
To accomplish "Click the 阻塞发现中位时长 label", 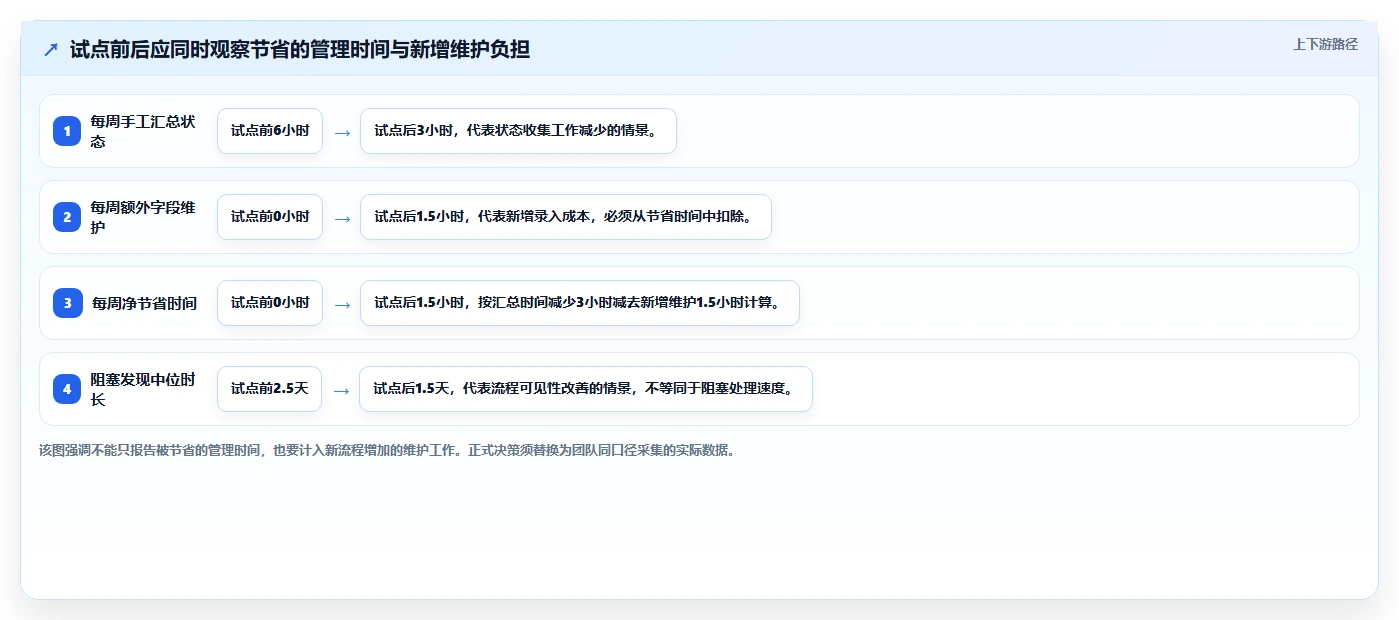I will coord(143,389).
